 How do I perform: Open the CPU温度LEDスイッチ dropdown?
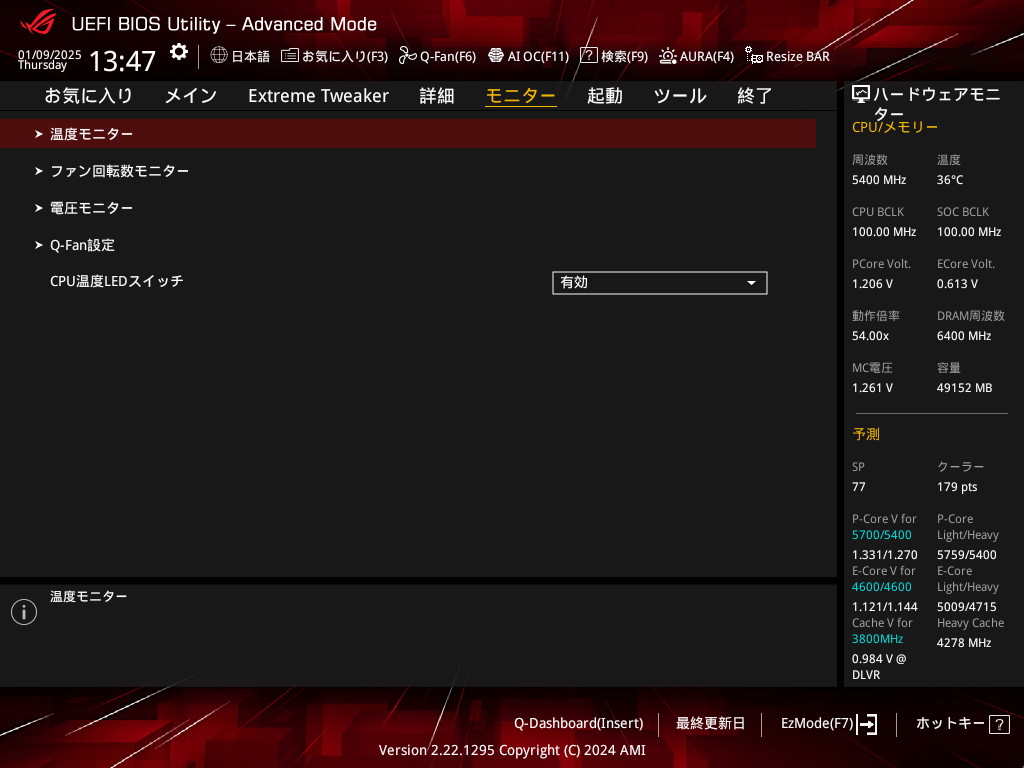[659, 283]
